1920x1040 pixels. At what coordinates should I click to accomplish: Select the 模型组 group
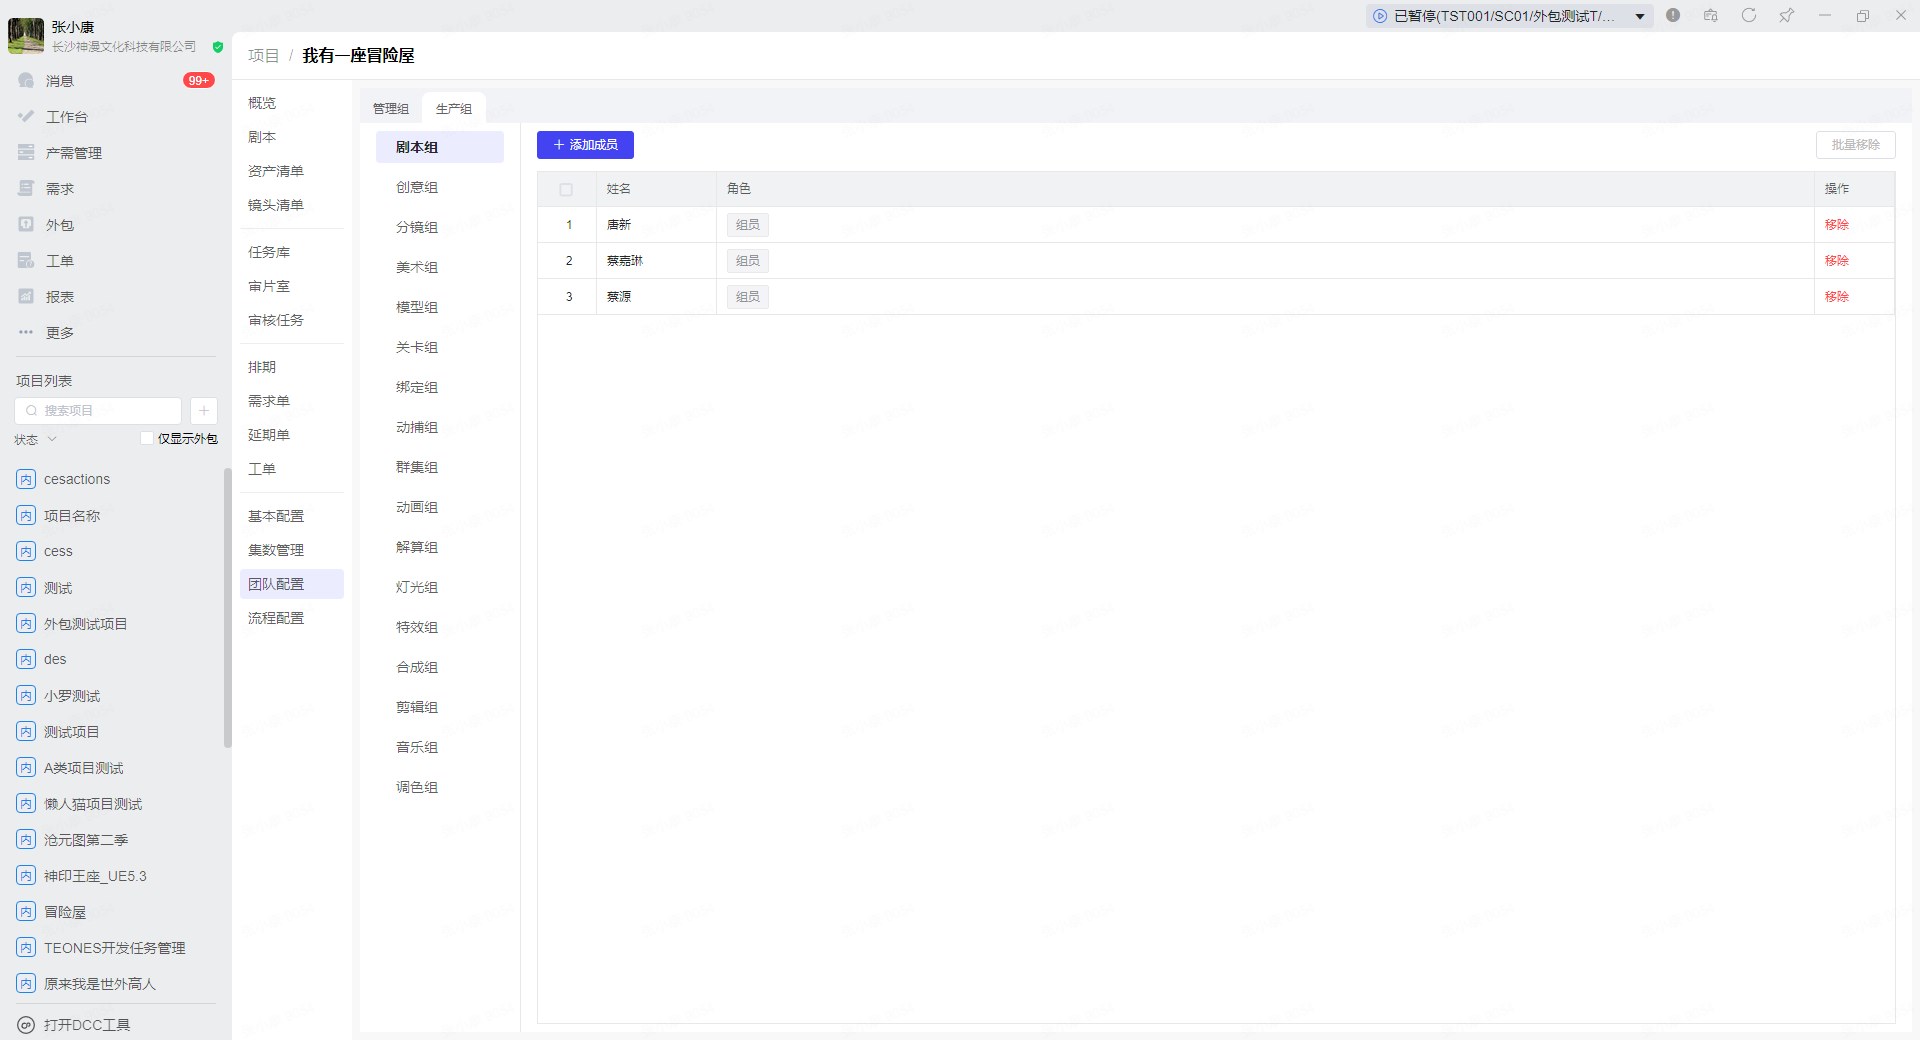(440, 307)
